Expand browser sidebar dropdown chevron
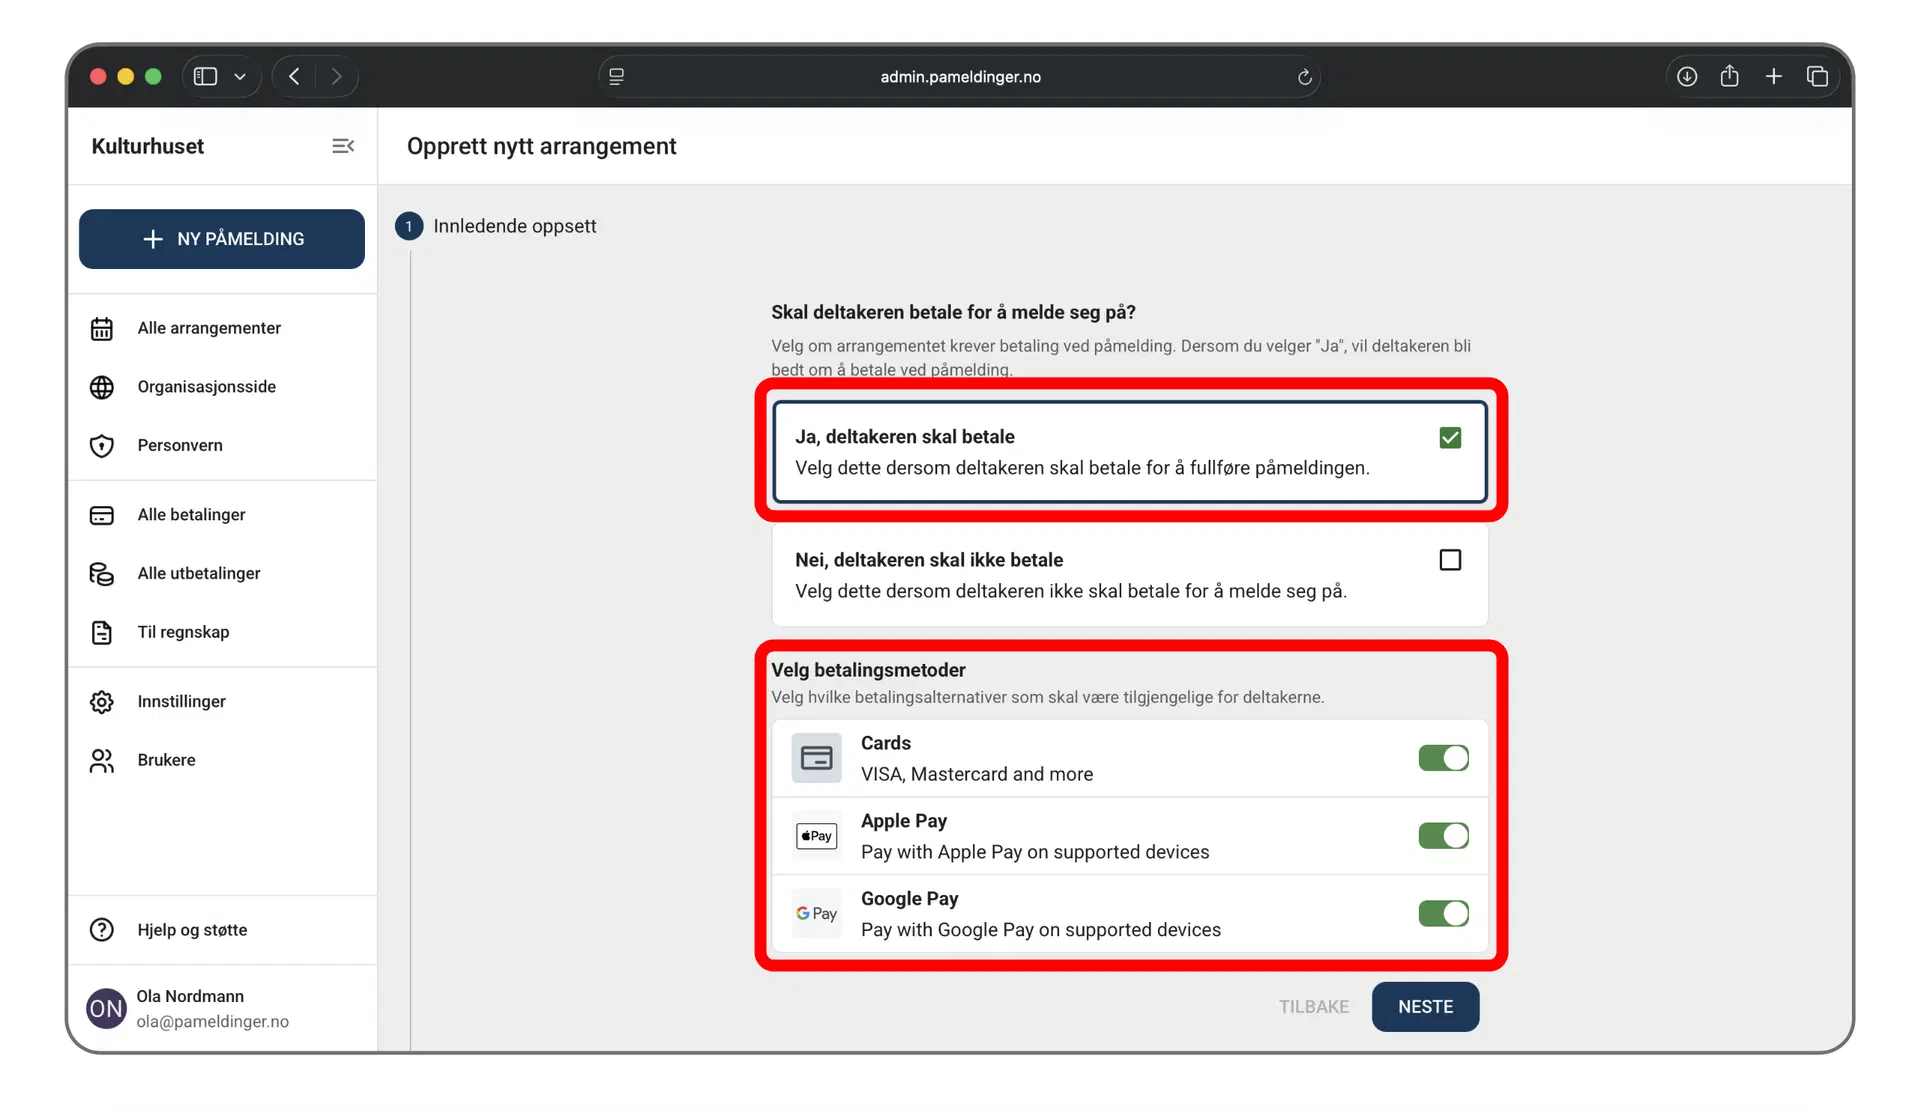 pyautogui.click(x=240, y=77)
